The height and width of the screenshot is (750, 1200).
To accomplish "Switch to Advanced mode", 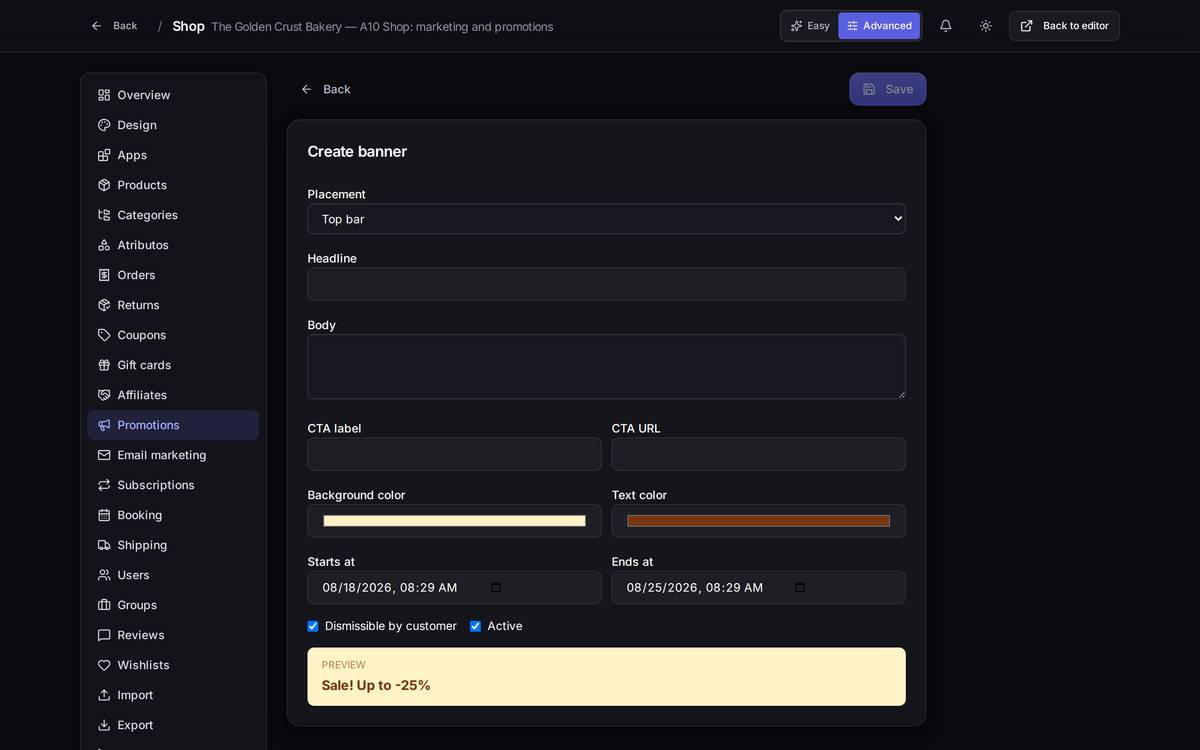I will (x=879, y=26).
